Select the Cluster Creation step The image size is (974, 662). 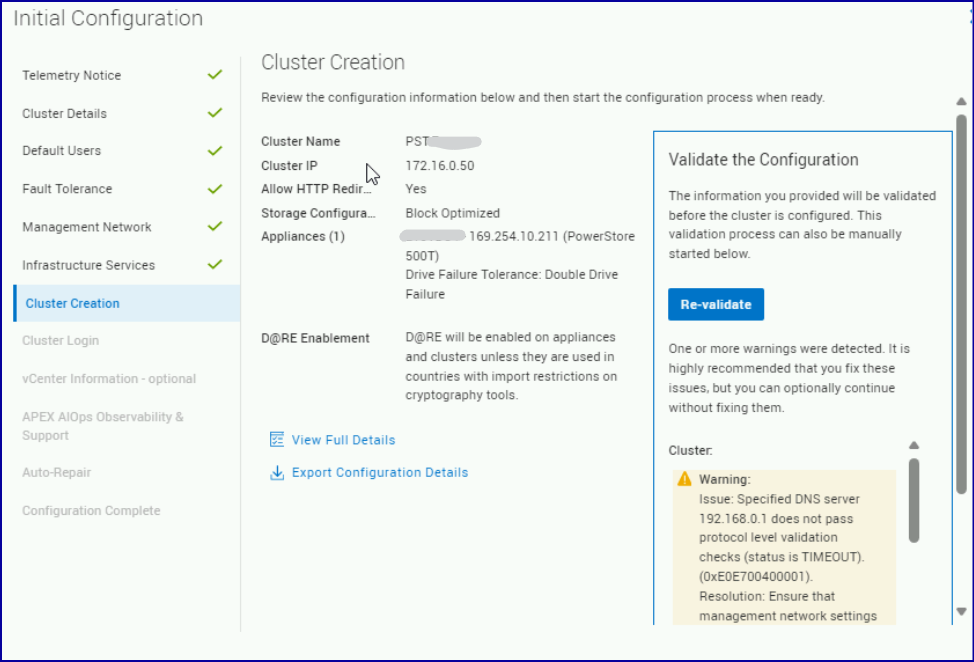72,303
